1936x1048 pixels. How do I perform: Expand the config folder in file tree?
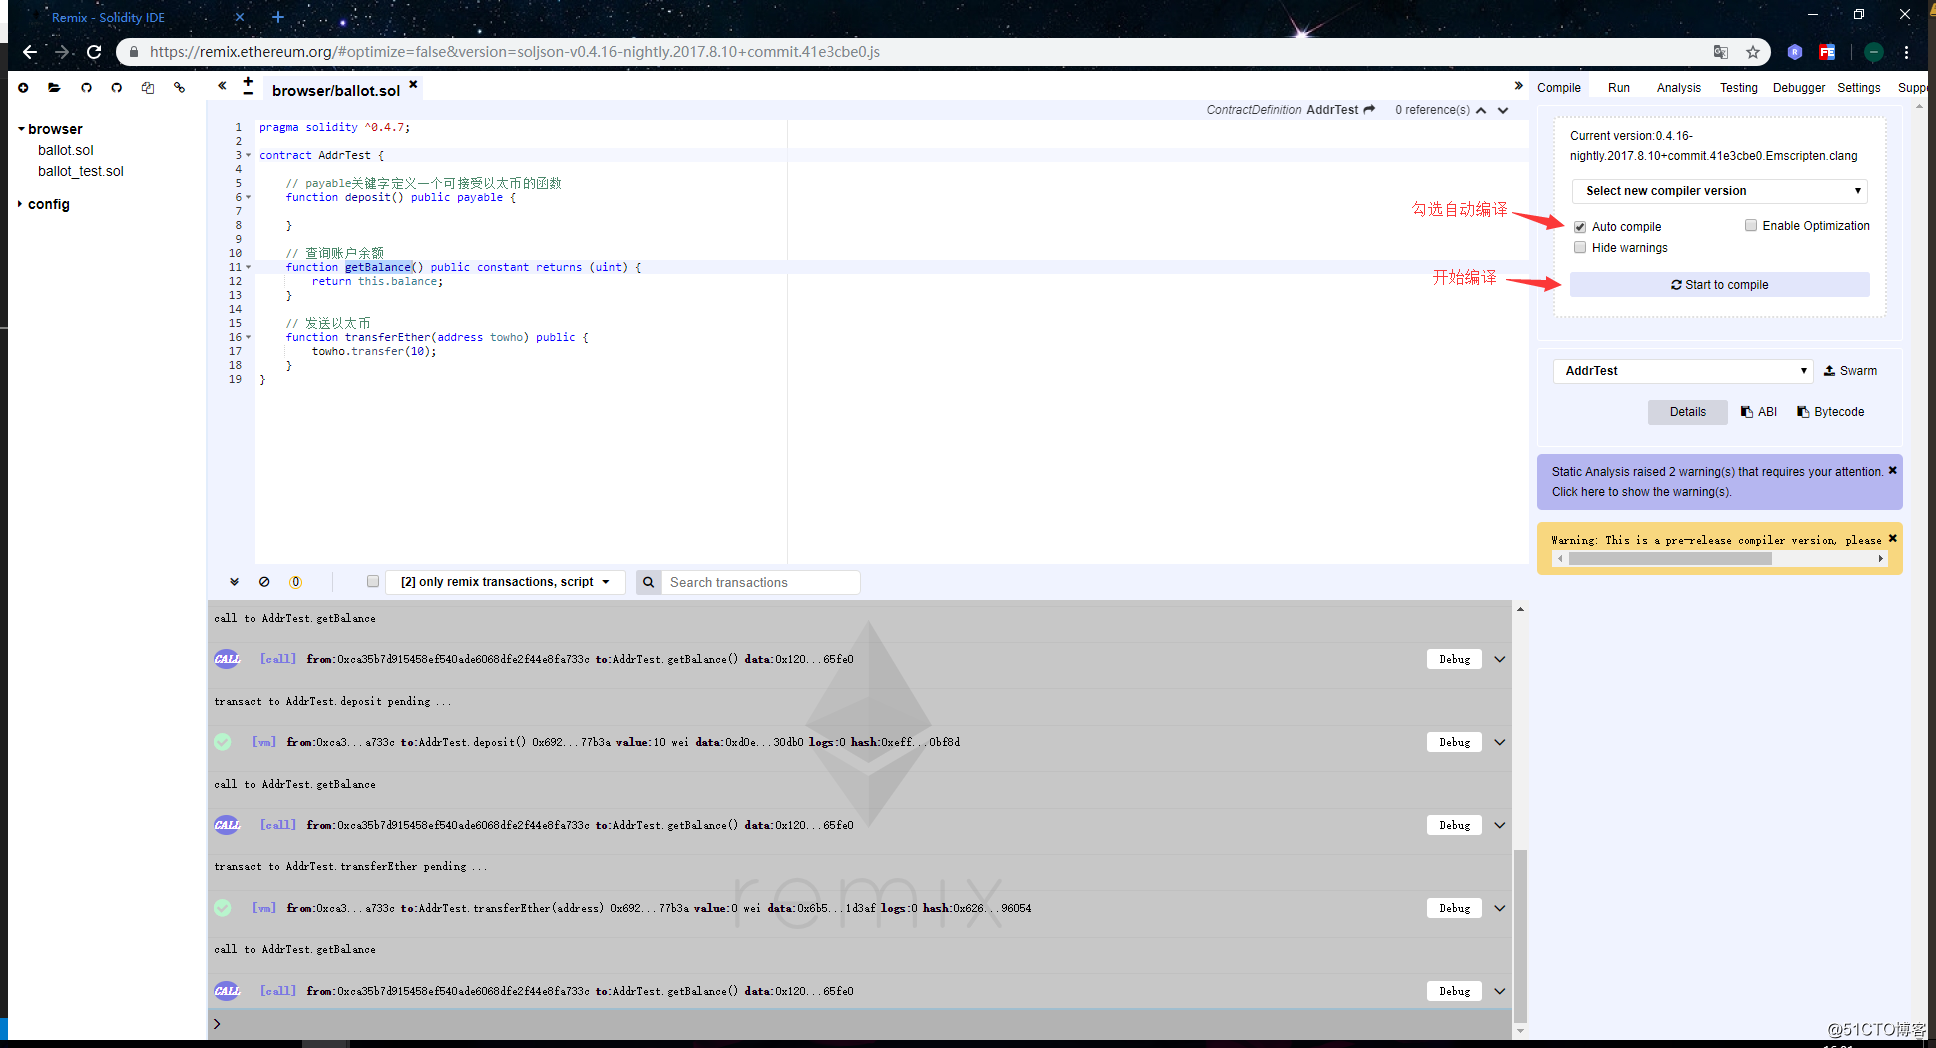pos(21,204)
